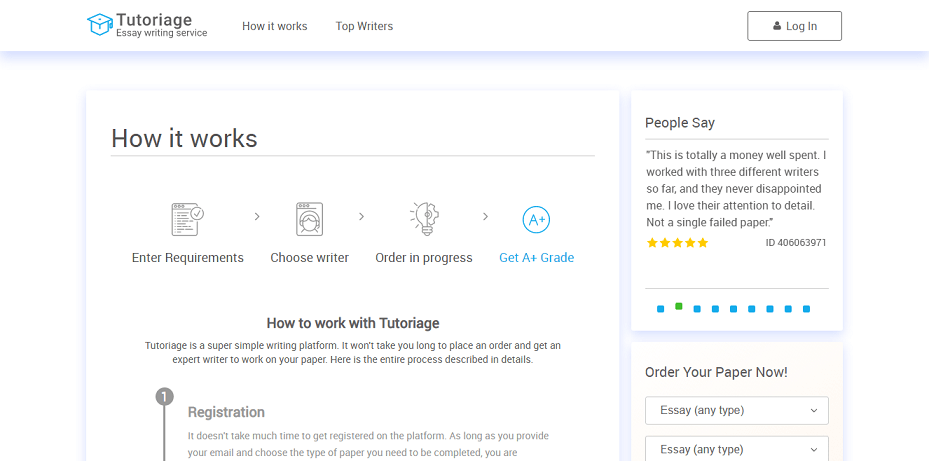This screenshot has height=461, width=929.
Task: Select the eighth review carousel dot
Action: click(x=788, y=309)
